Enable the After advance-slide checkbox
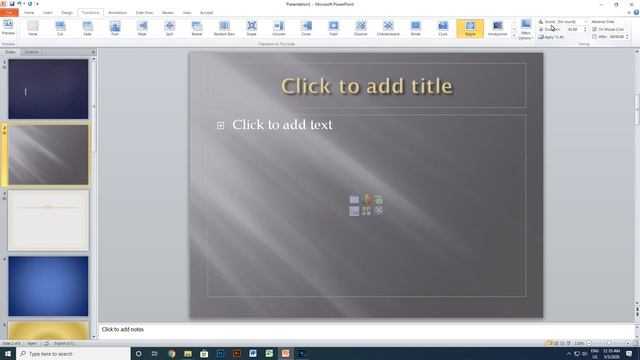Viewport: 640px width, 360px height. 594,37
